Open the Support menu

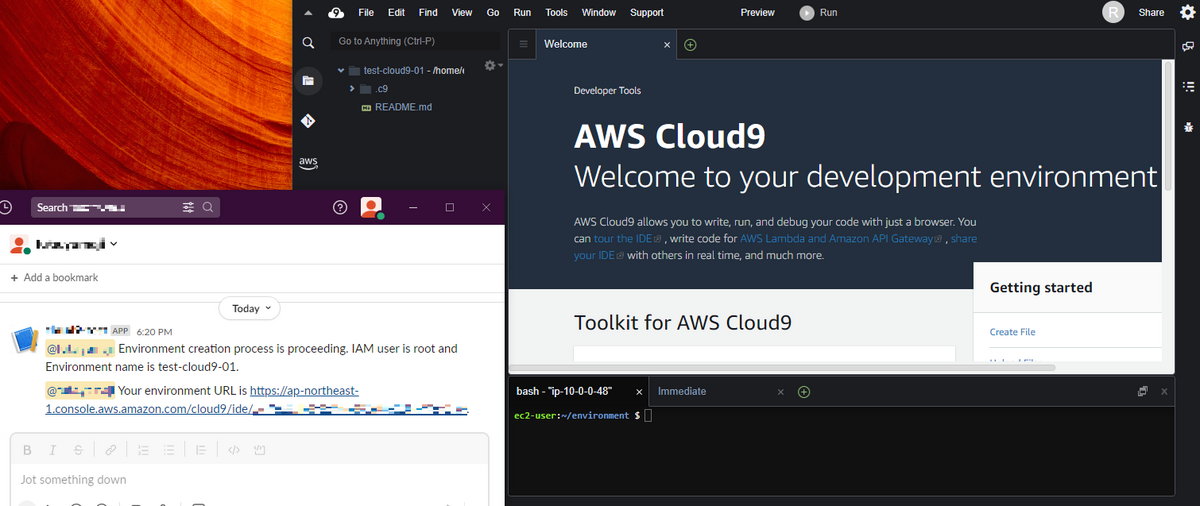[647, 13]
